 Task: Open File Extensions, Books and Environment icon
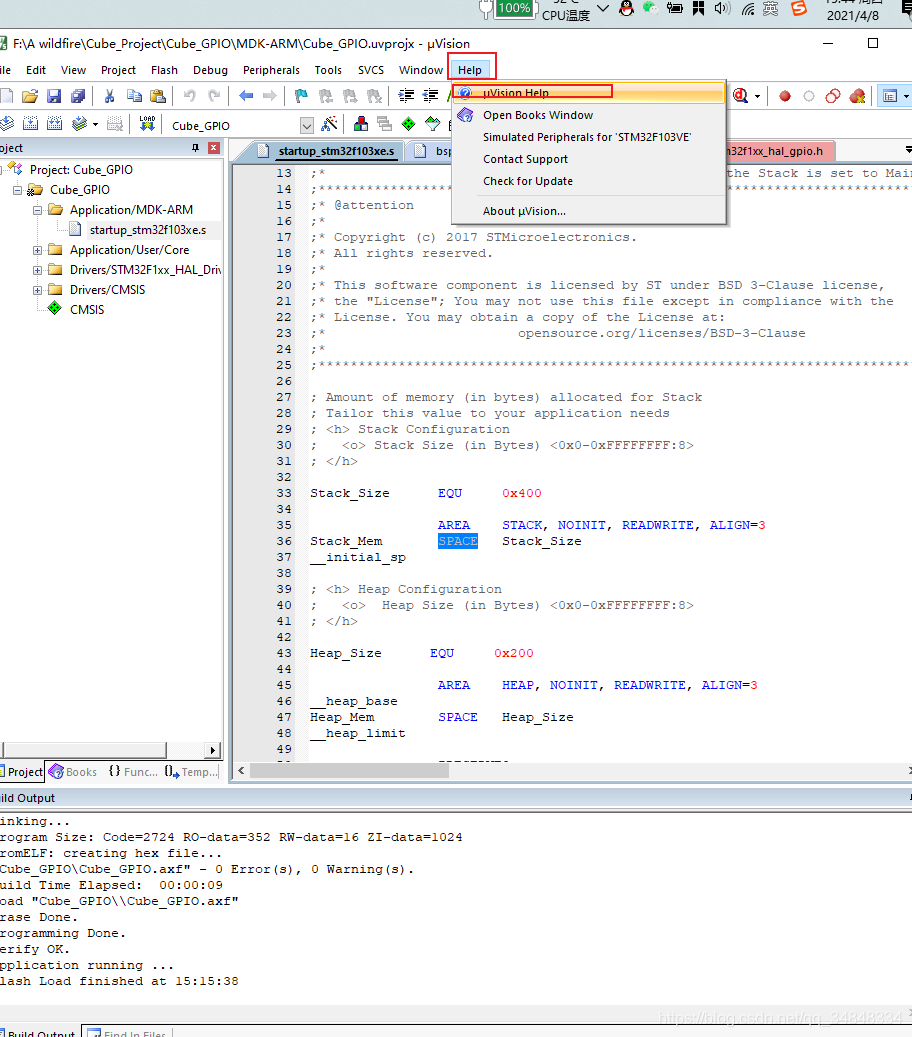pos(361,124)
